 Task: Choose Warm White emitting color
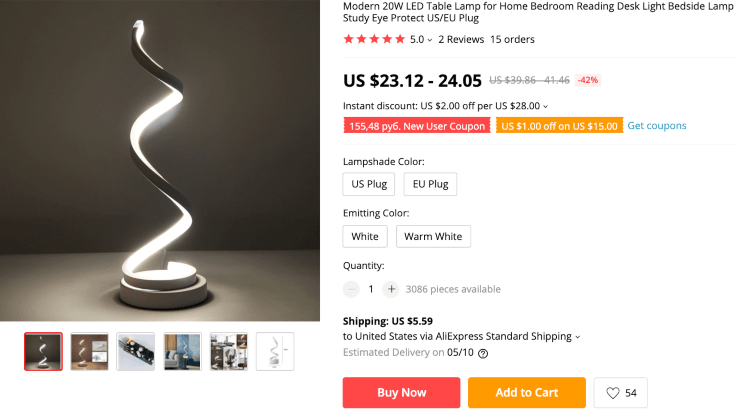coord(433,237)
